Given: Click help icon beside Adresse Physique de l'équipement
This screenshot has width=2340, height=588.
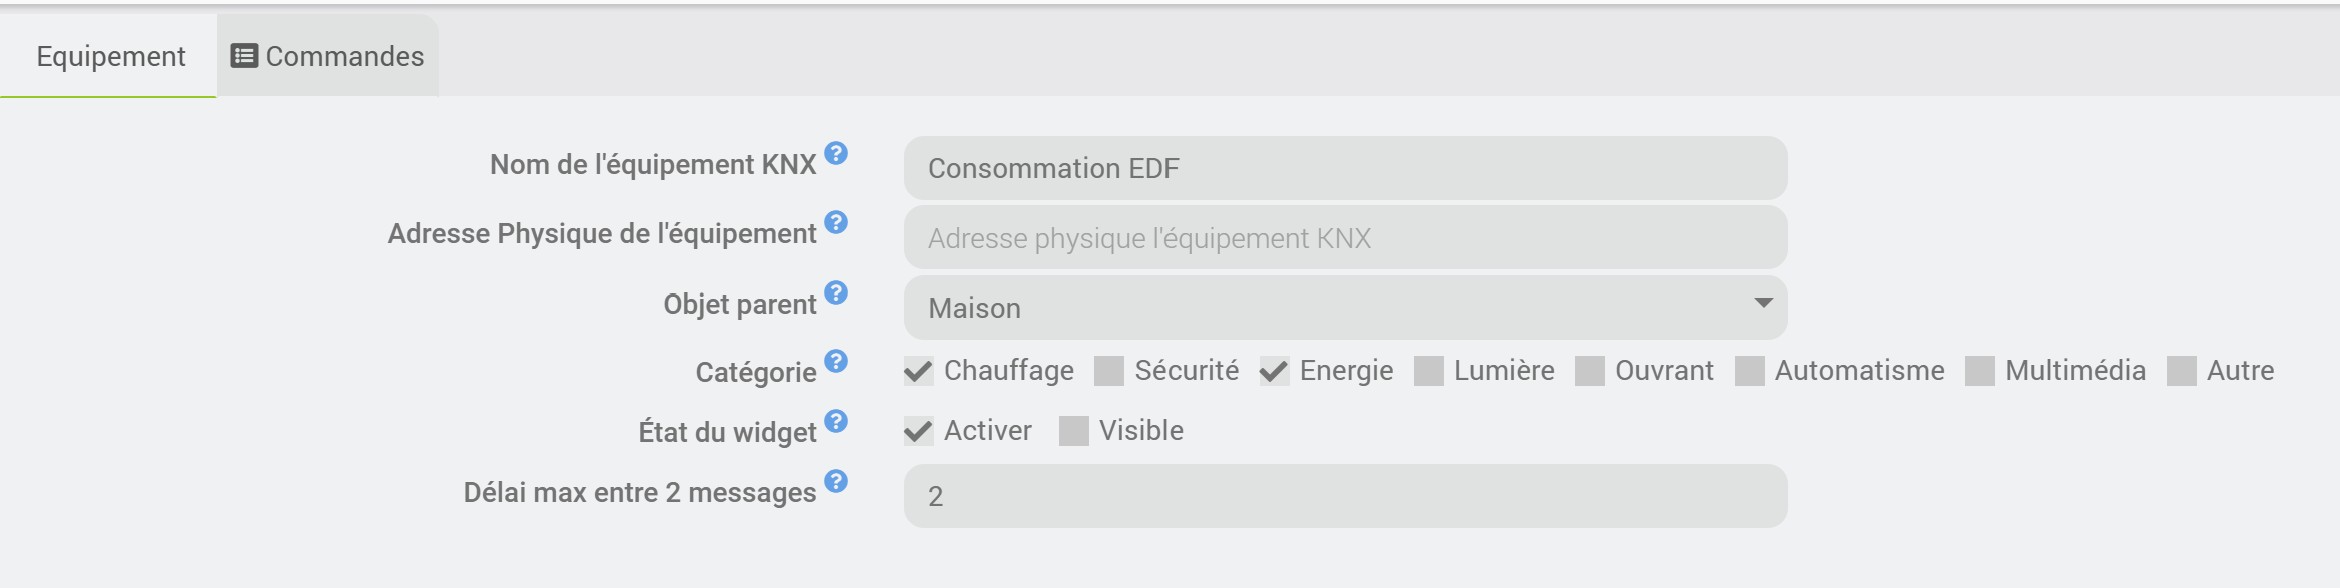Looking at the screenshot, I should pos(836,222).
